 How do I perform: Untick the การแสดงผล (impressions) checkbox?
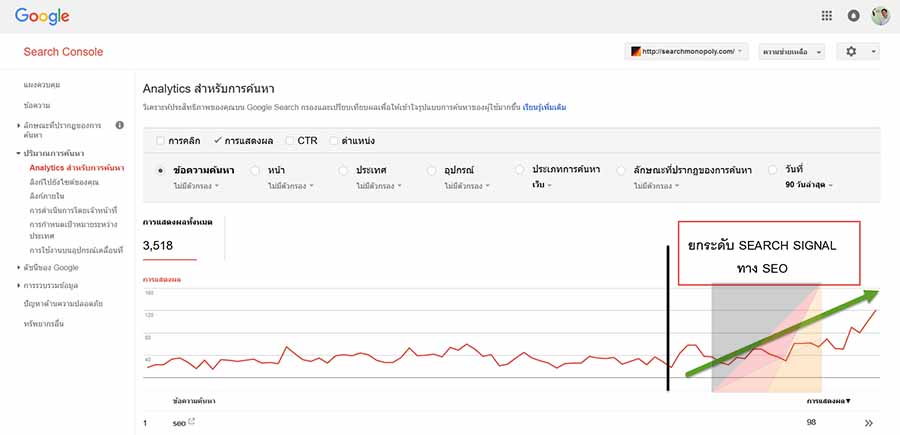(x=217, y=141)
